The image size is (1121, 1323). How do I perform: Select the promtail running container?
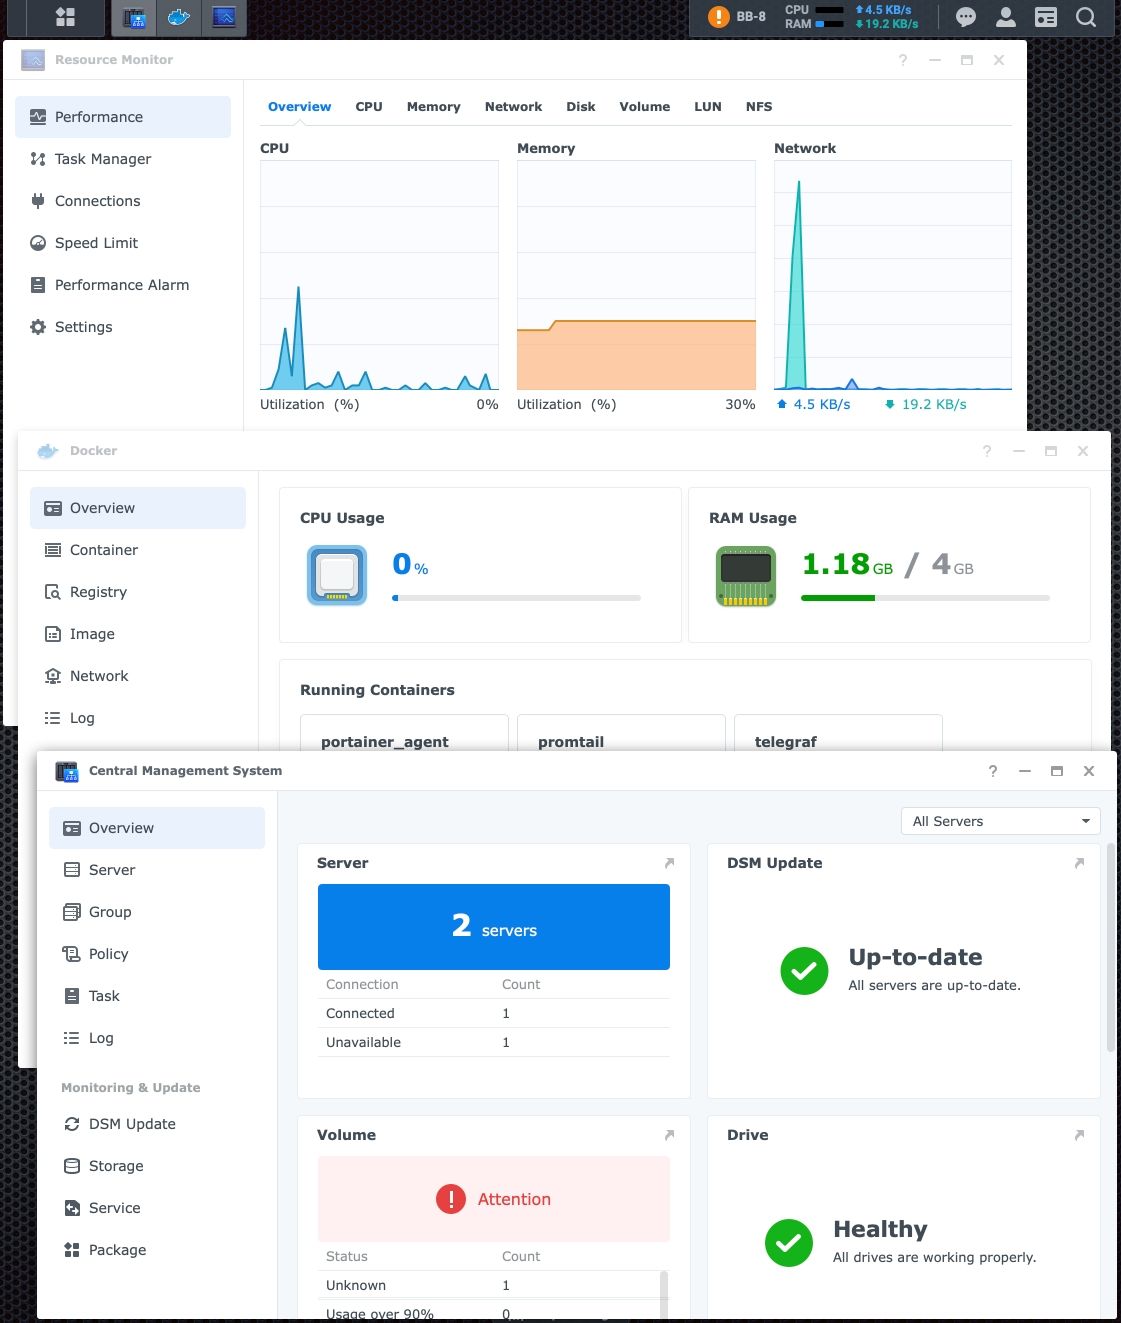point(621,733)
